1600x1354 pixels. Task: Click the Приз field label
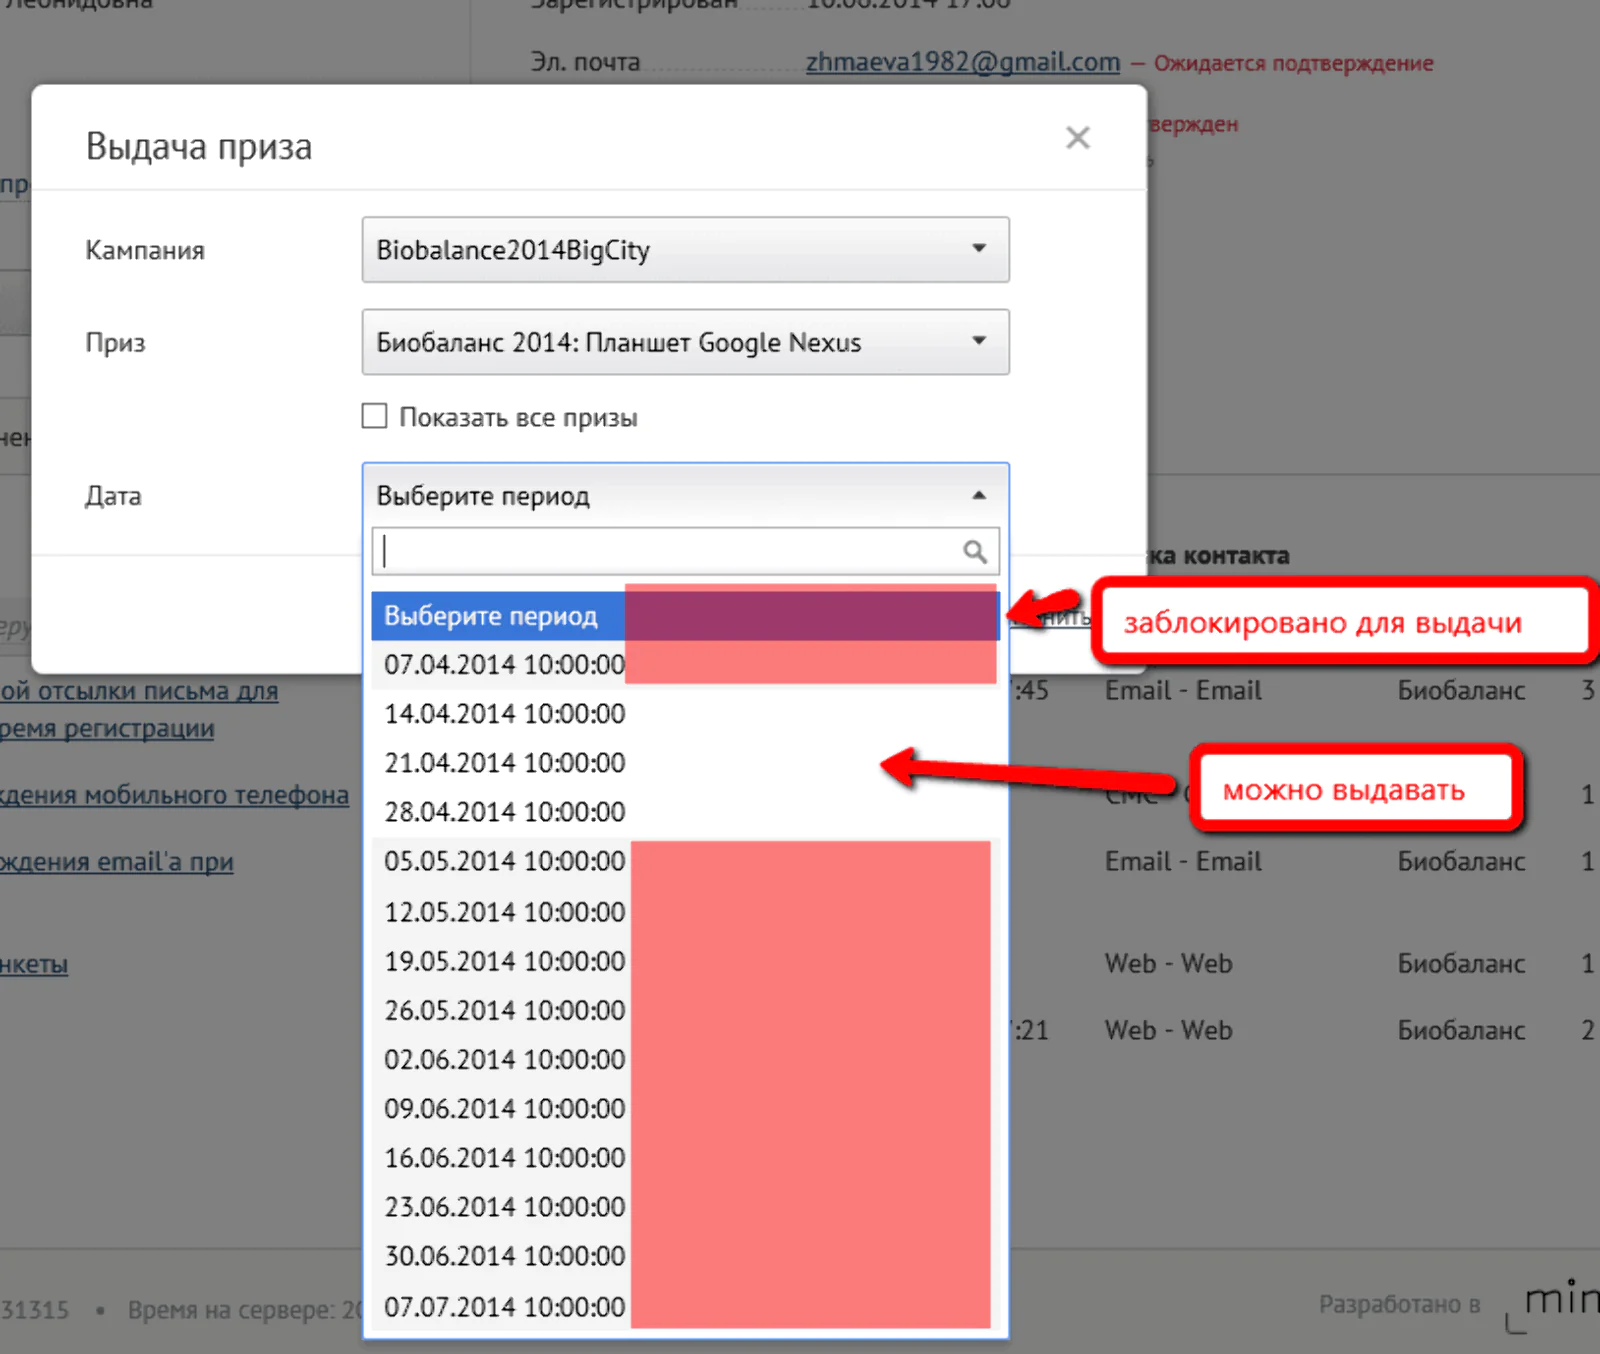click(115, 343)
